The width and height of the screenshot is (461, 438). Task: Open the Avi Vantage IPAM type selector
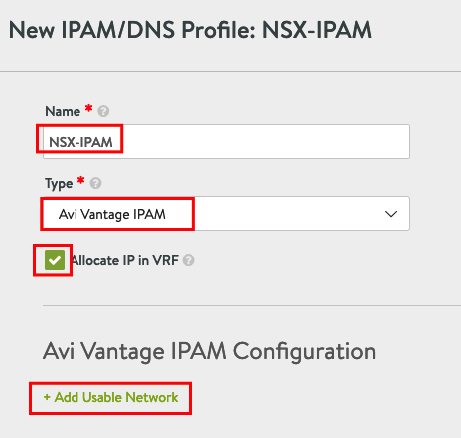226,214
